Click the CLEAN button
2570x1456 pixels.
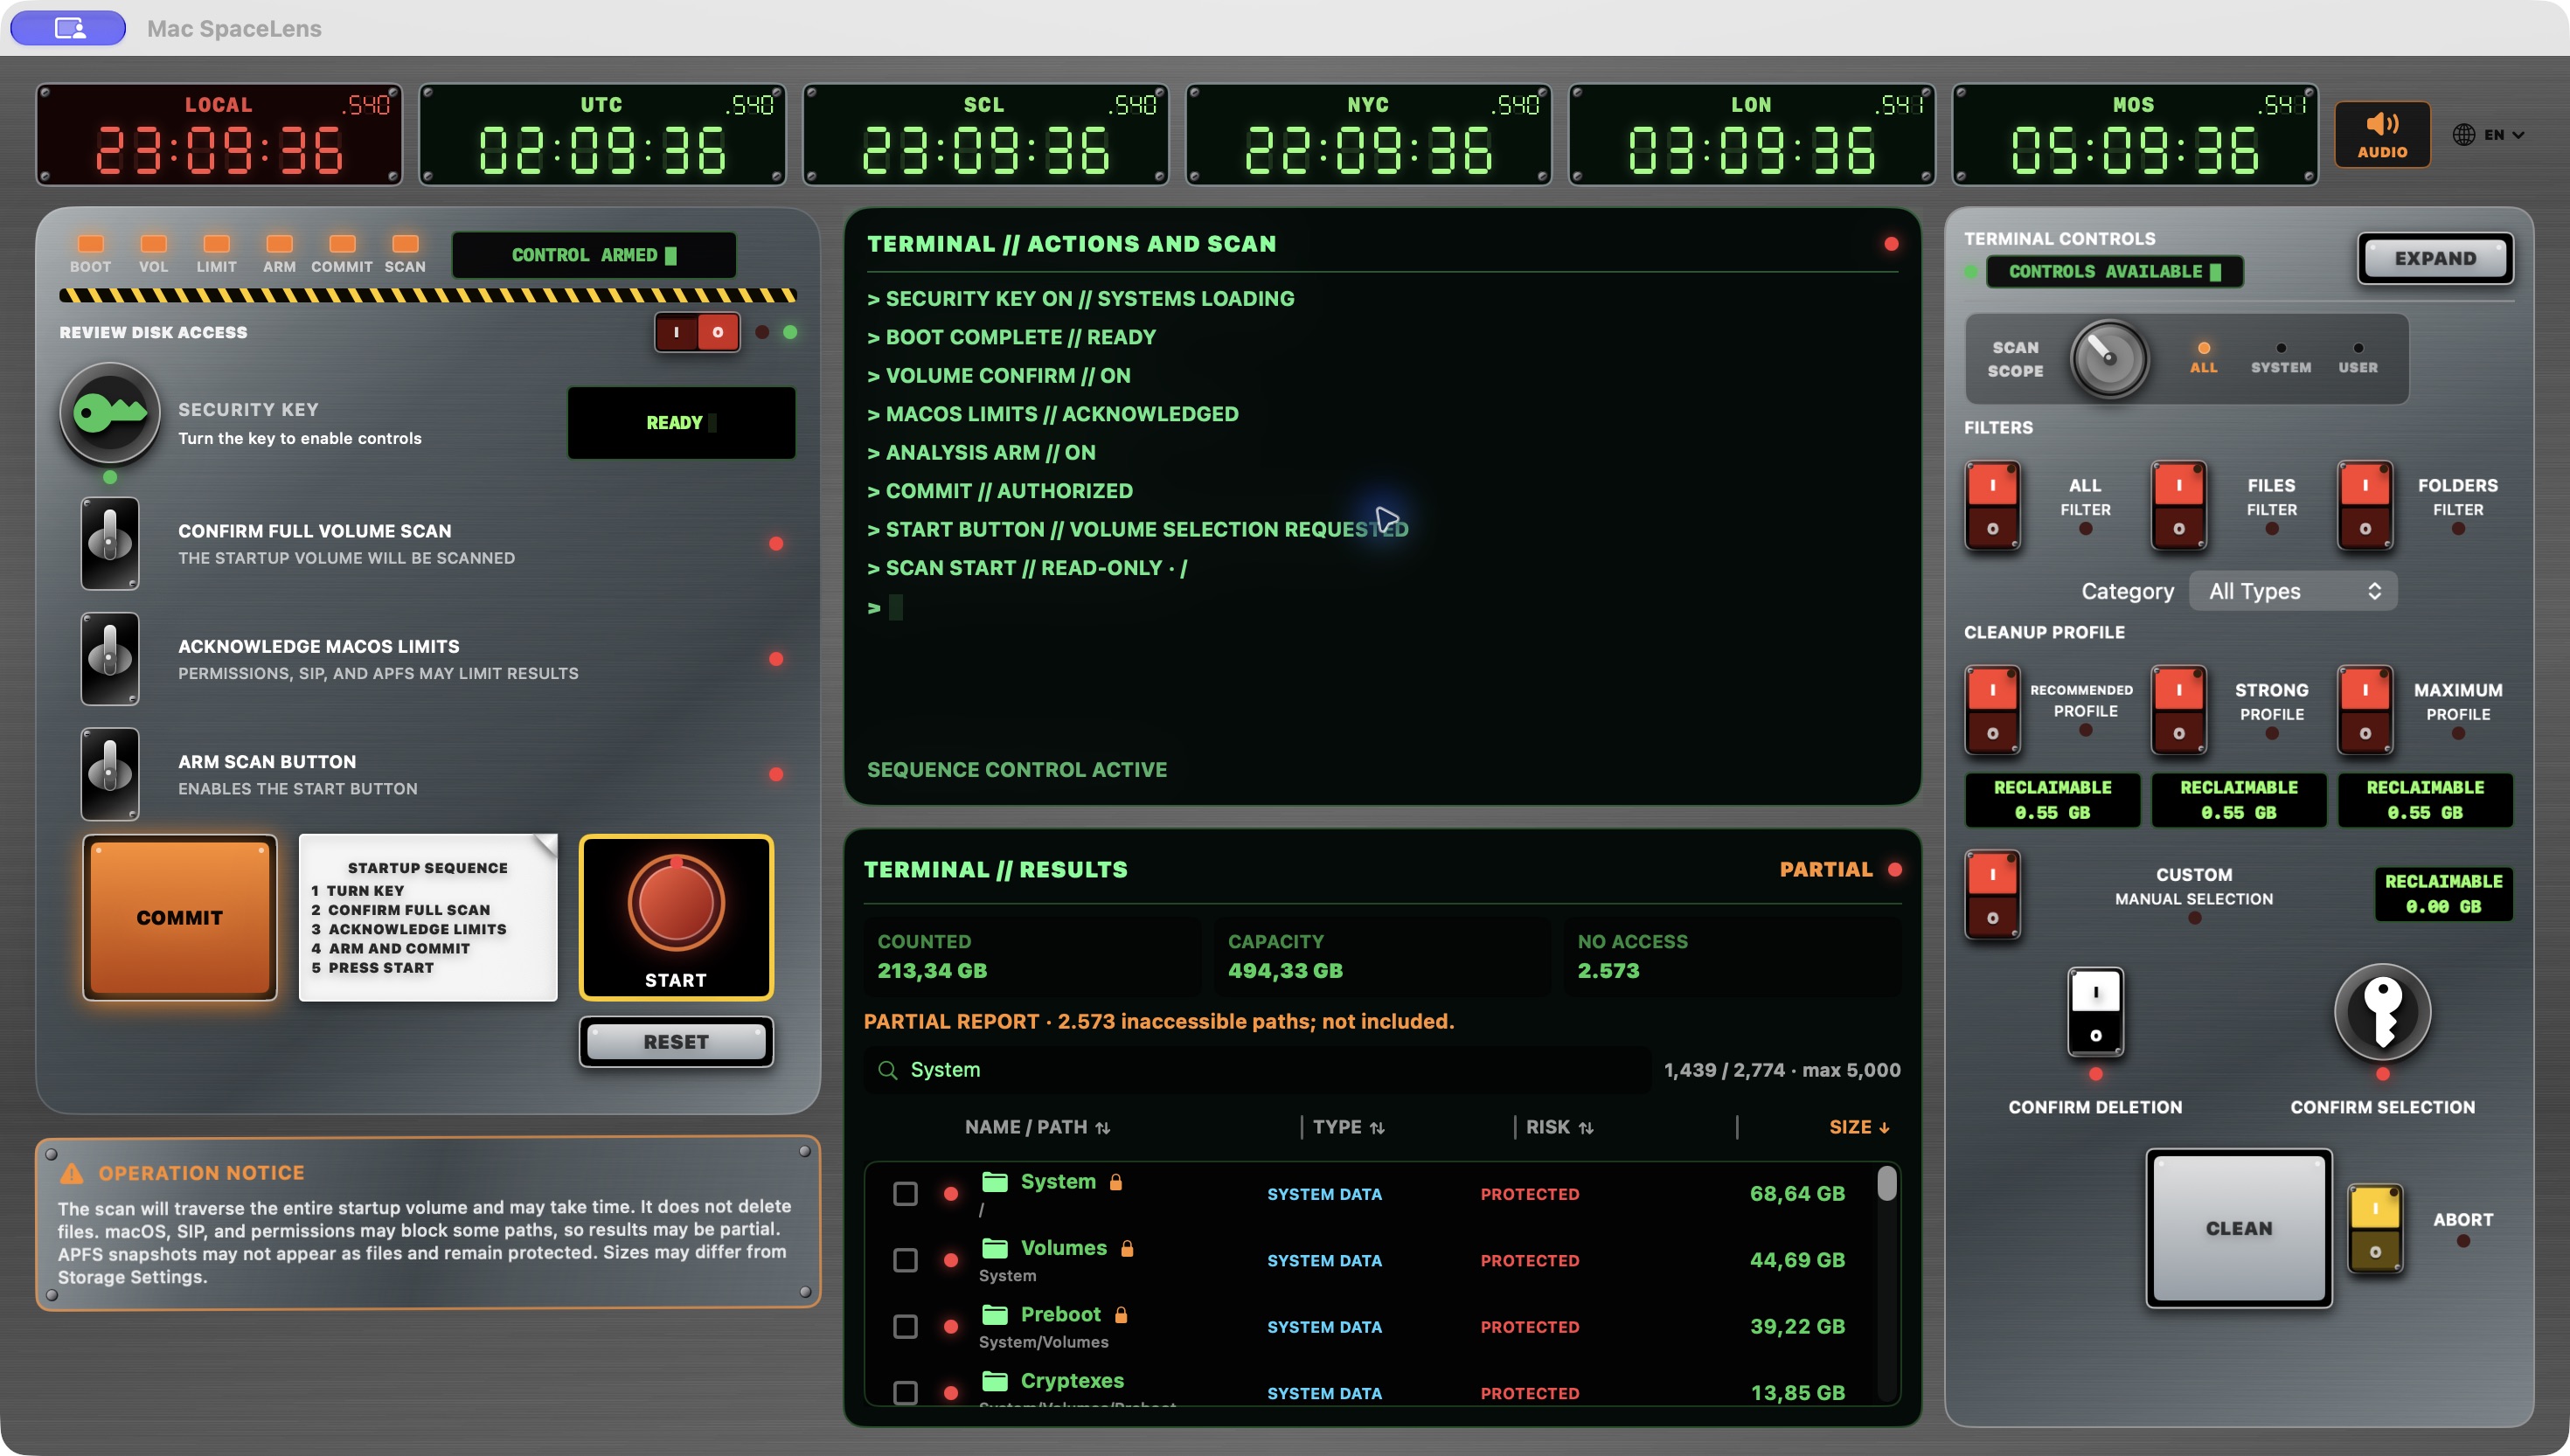coord(2238,1228)
